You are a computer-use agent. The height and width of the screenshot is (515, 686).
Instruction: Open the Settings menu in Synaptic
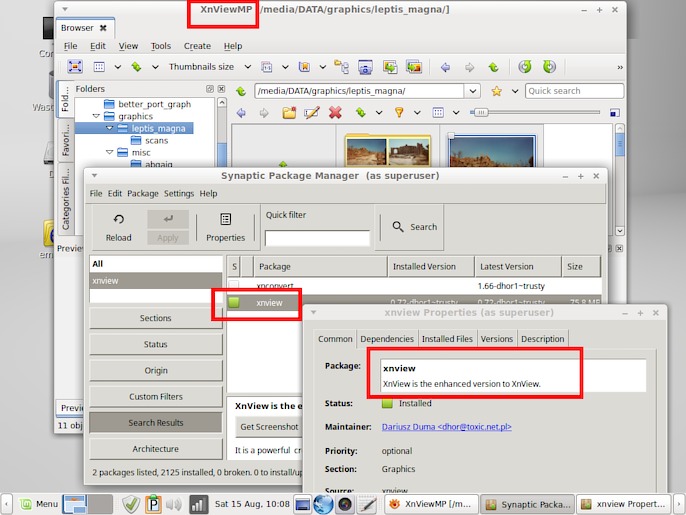click(178, 193)
